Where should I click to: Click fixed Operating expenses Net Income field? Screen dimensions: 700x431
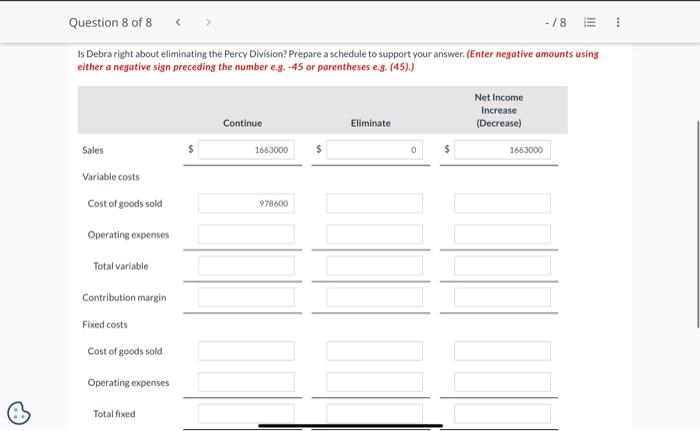pyautogui.click(x=503, y=382)
